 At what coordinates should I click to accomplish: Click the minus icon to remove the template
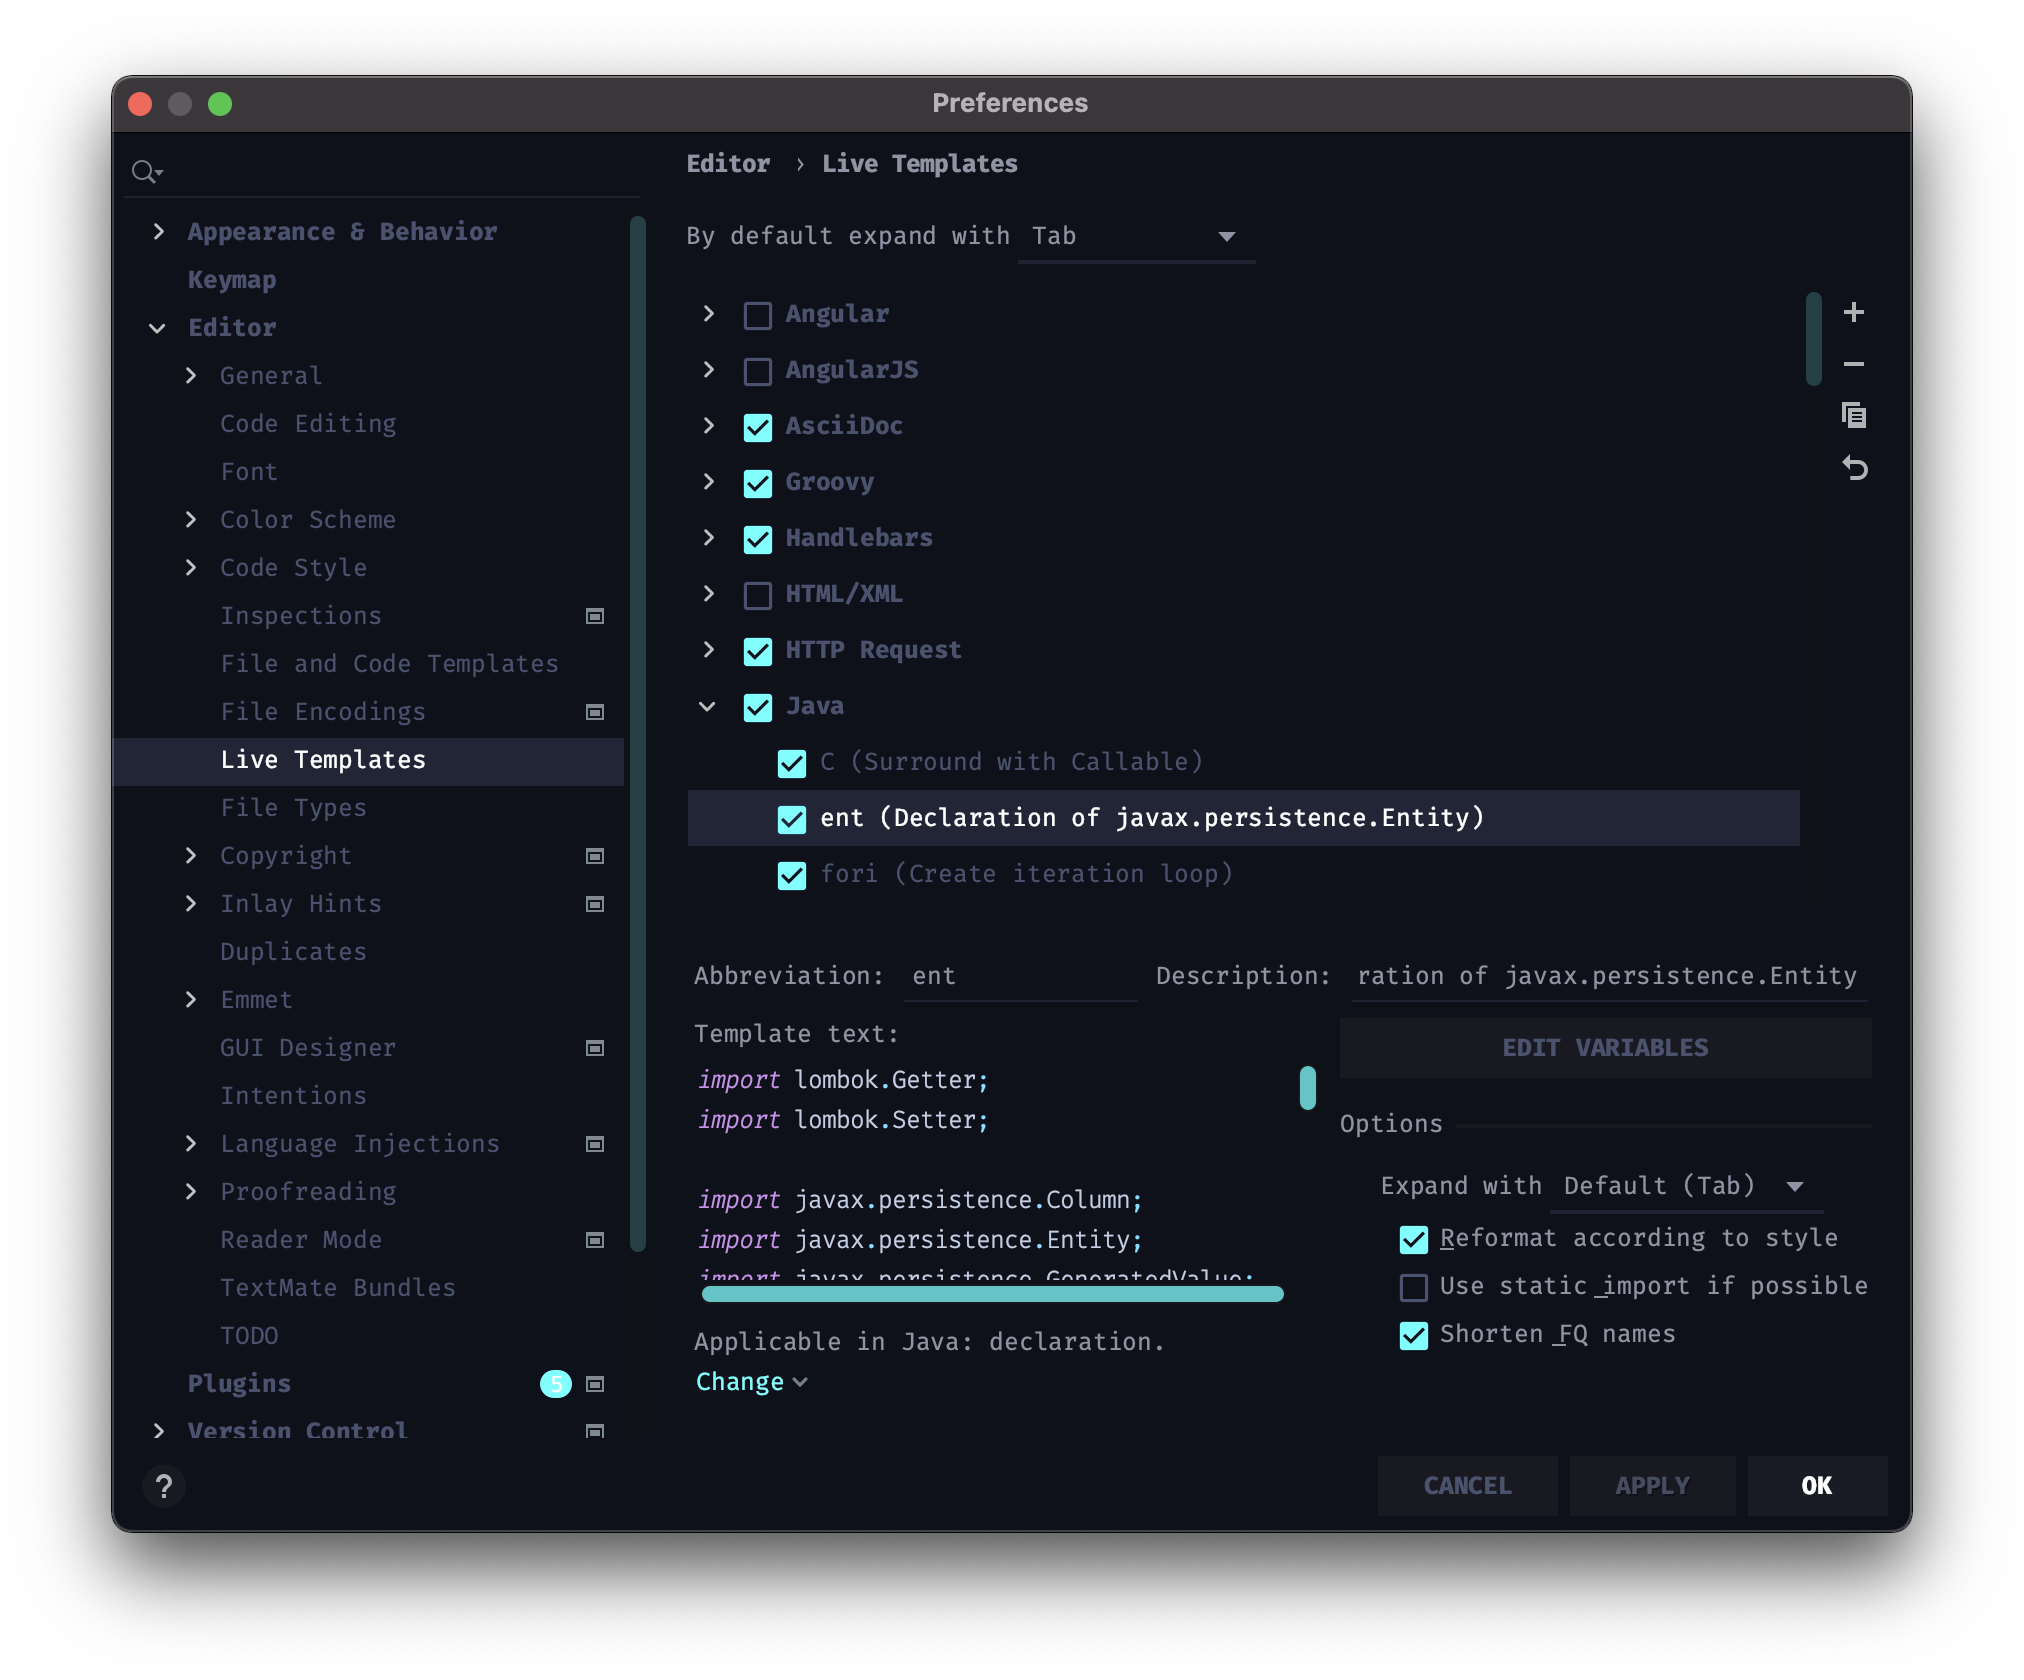(1853, 365)
